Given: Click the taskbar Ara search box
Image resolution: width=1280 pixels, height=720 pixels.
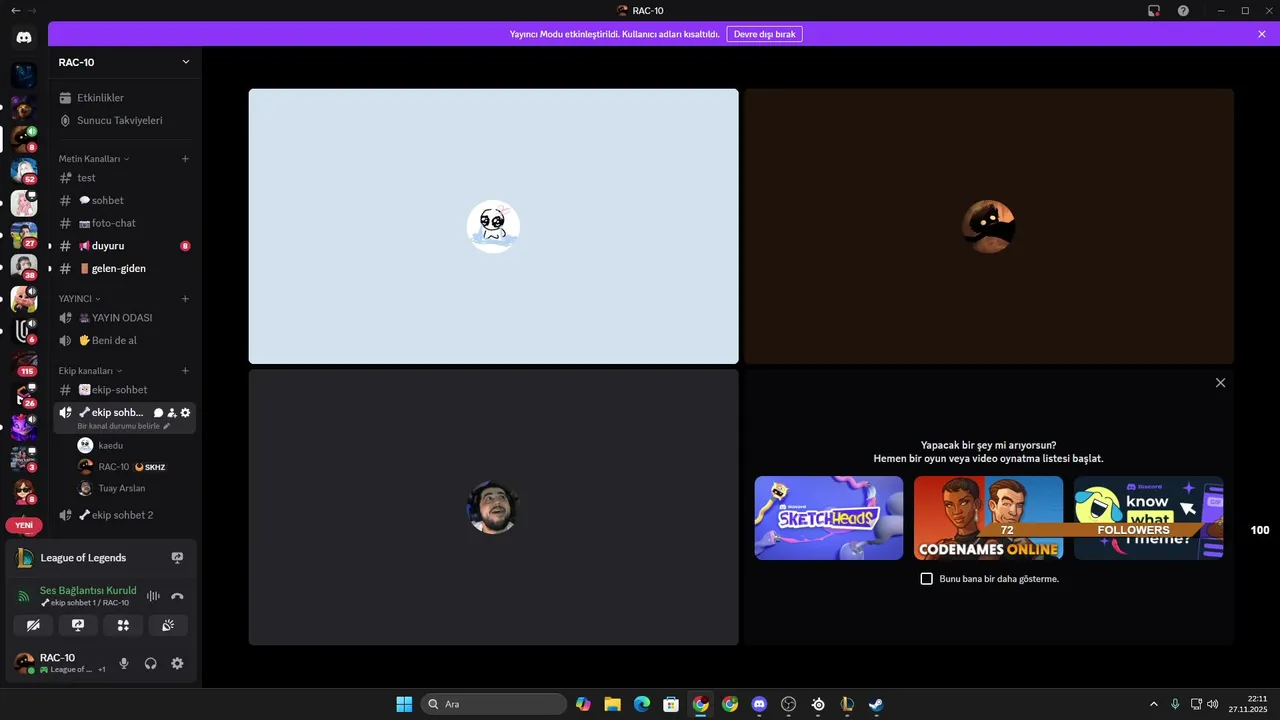Looking at the screenshot, I should click(x=494, y=704).
